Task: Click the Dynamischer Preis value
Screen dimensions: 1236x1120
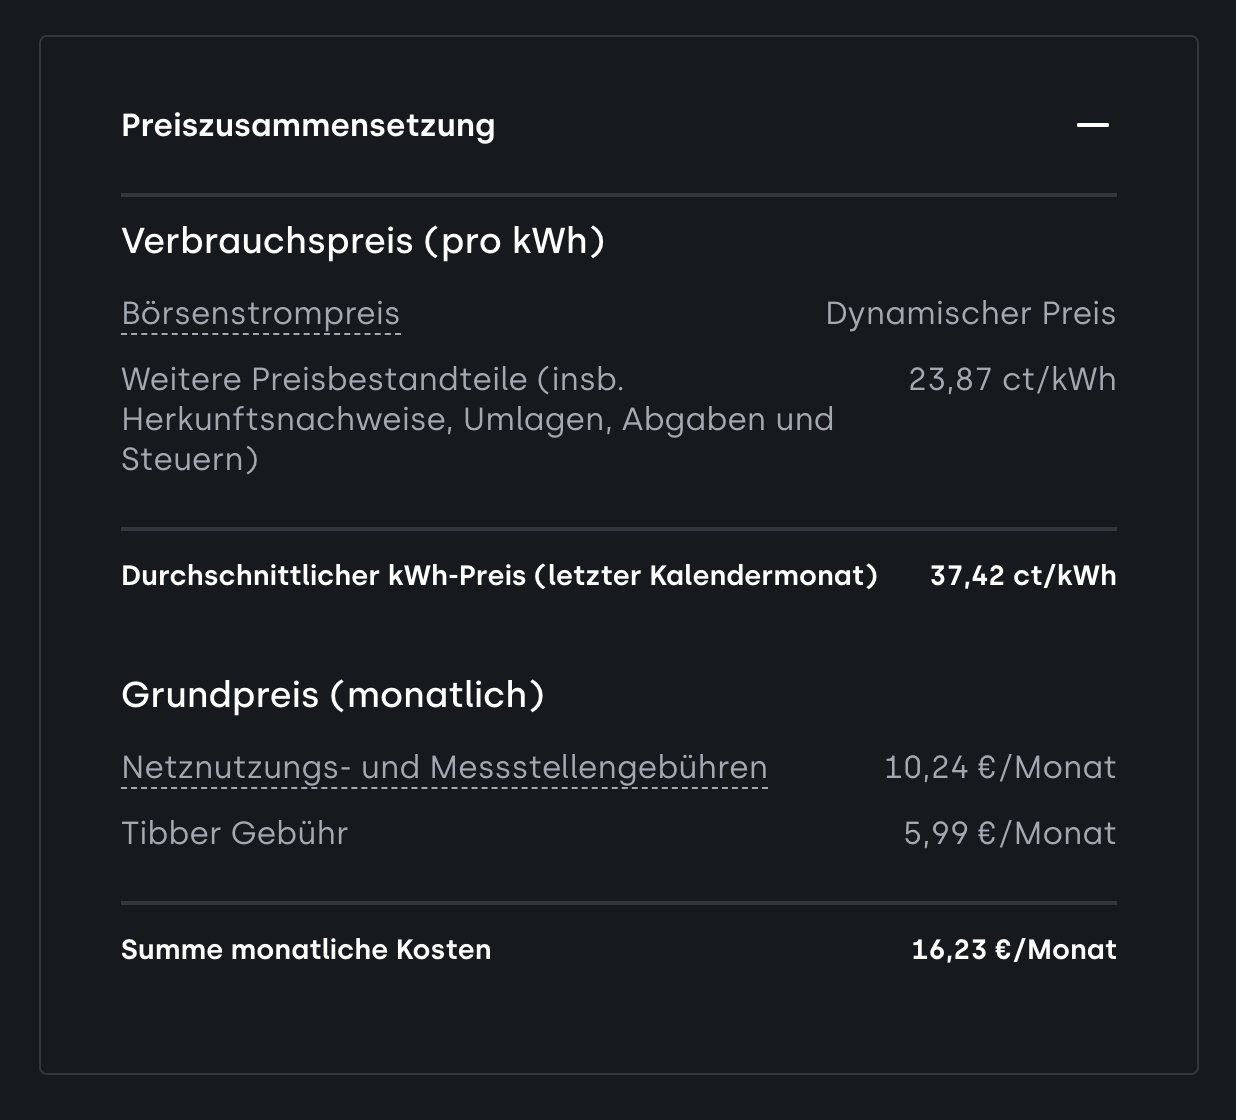Action: click(x=970, y=314)
